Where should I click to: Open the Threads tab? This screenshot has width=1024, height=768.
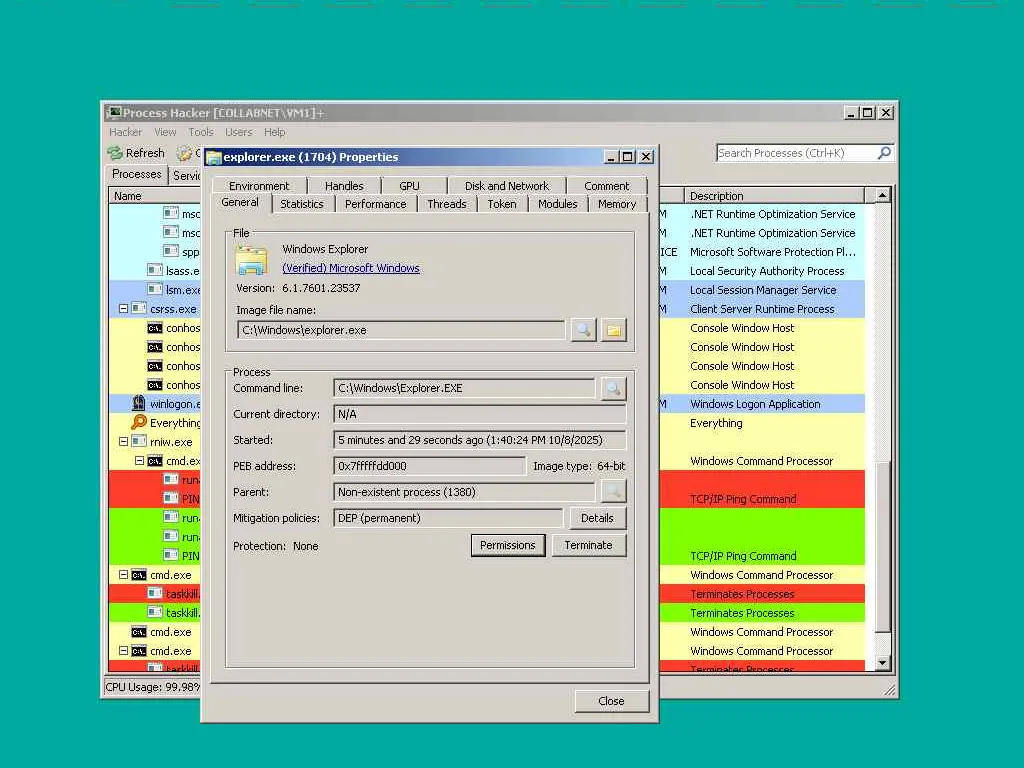[447, 204]
